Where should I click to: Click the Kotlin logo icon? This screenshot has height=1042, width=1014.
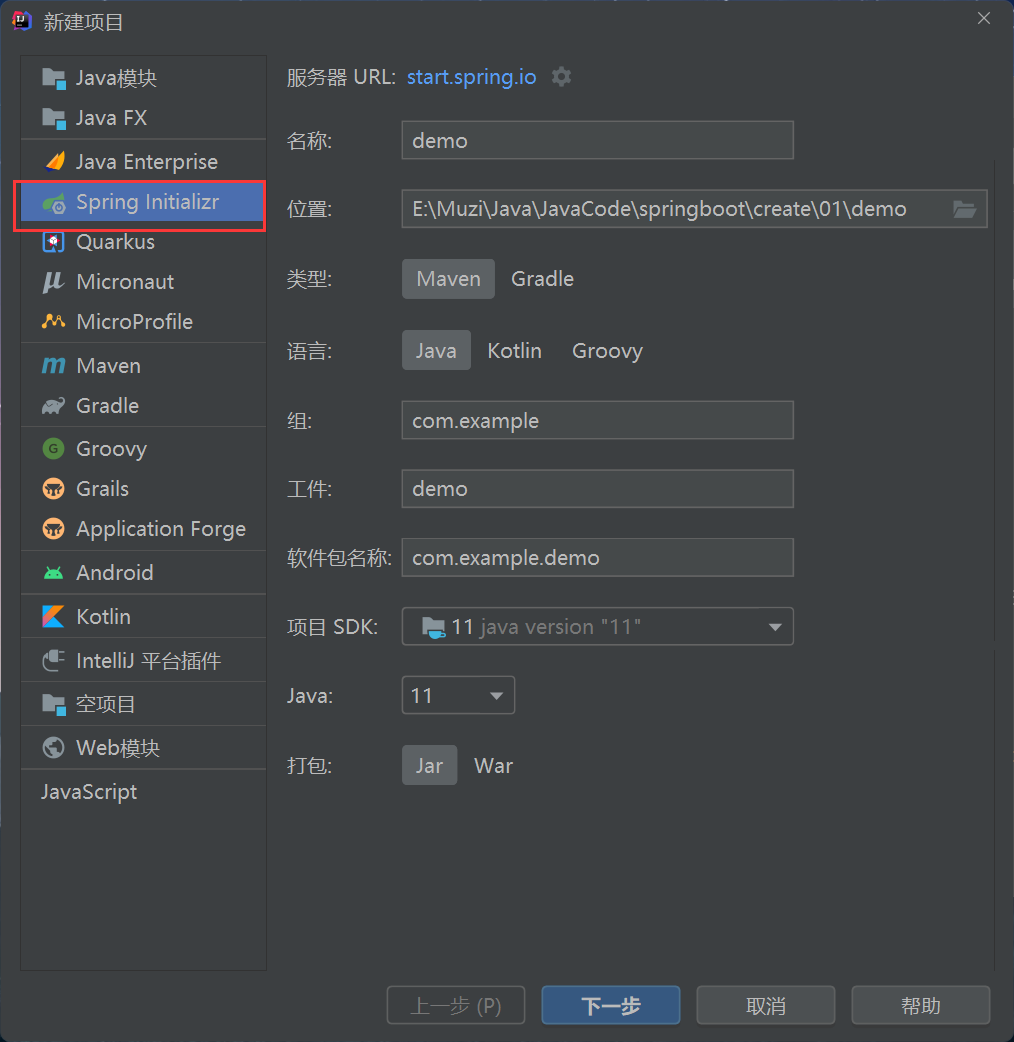point(54,617)
